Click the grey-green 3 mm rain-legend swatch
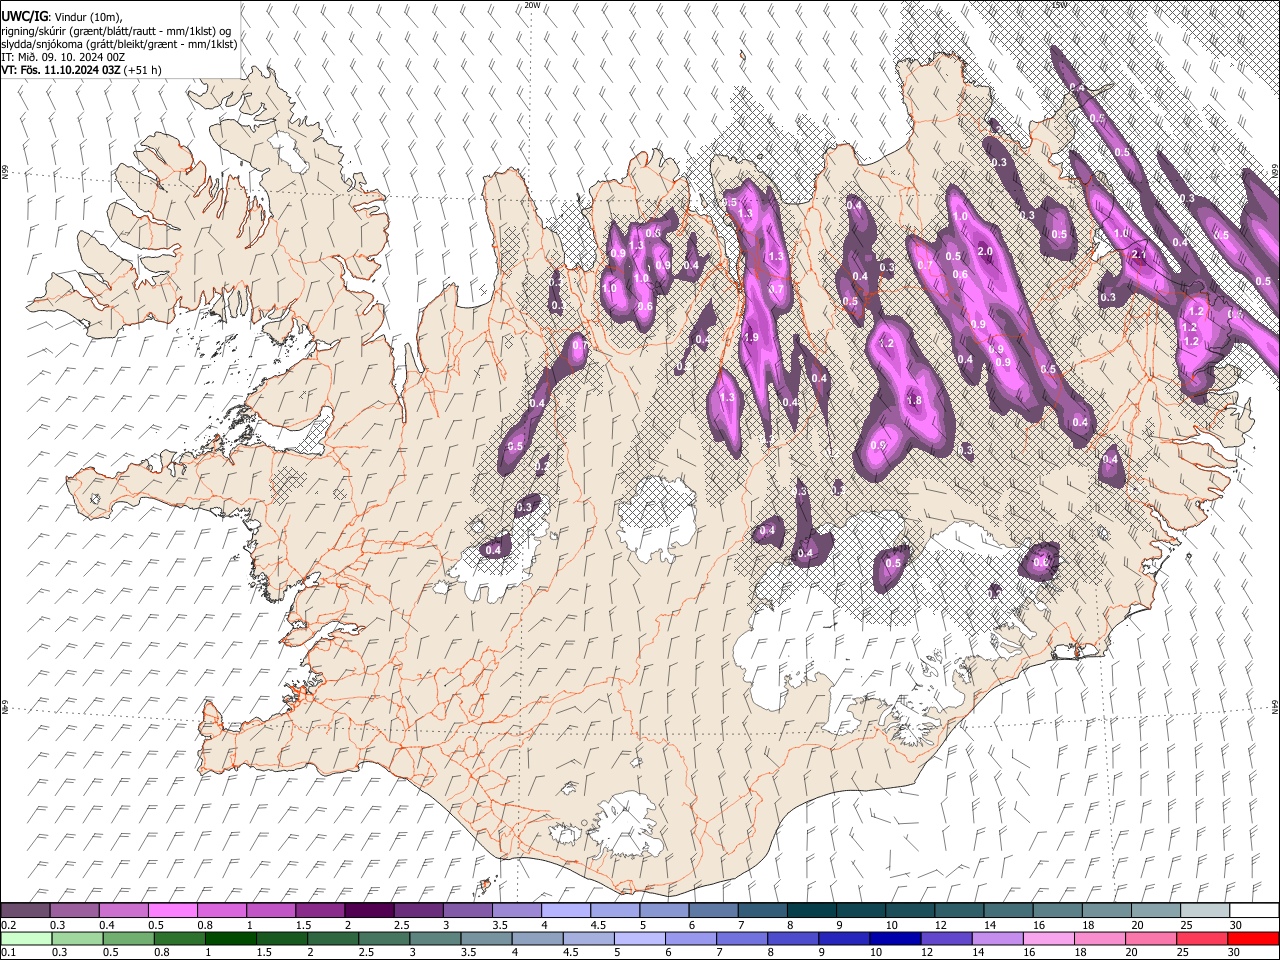Image resolution: width=1280 pixels, height=960 pixels. point(435,938)
